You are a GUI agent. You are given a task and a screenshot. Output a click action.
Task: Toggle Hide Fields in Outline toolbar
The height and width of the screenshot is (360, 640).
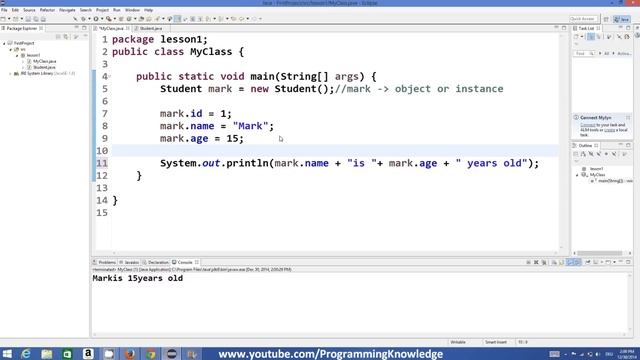[x=591, y=154]
